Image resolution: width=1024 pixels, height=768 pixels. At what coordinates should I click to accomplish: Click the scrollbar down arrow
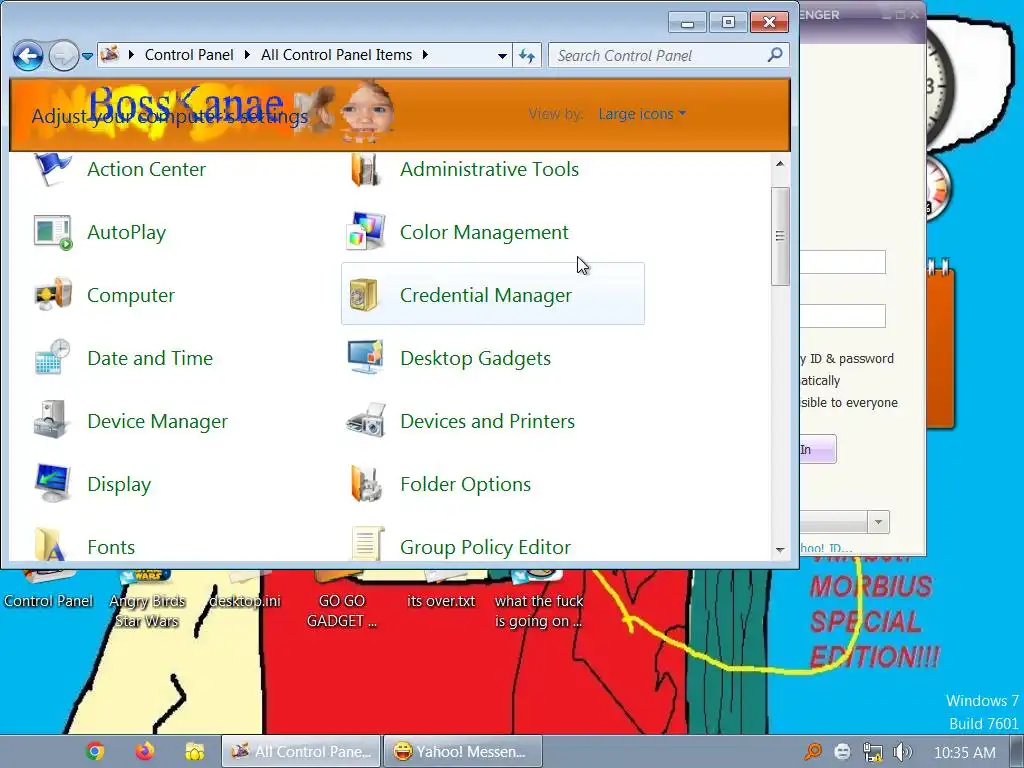[780, 551]
